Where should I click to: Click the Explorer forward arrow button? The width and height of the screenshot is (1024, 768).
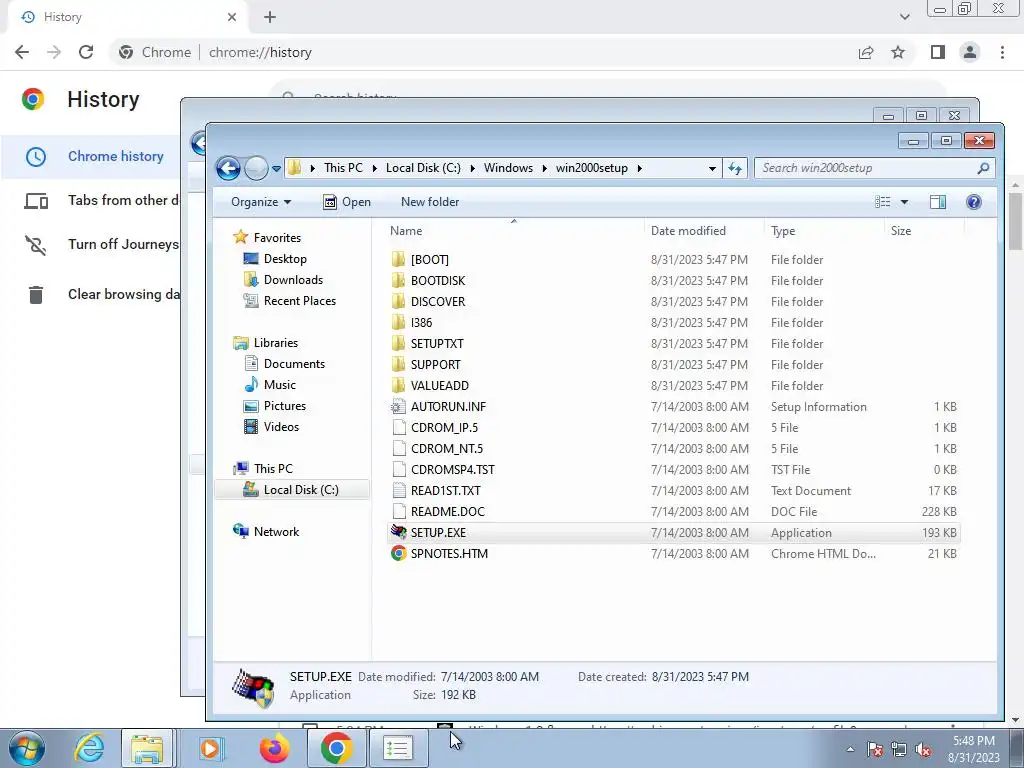point(256,168)
